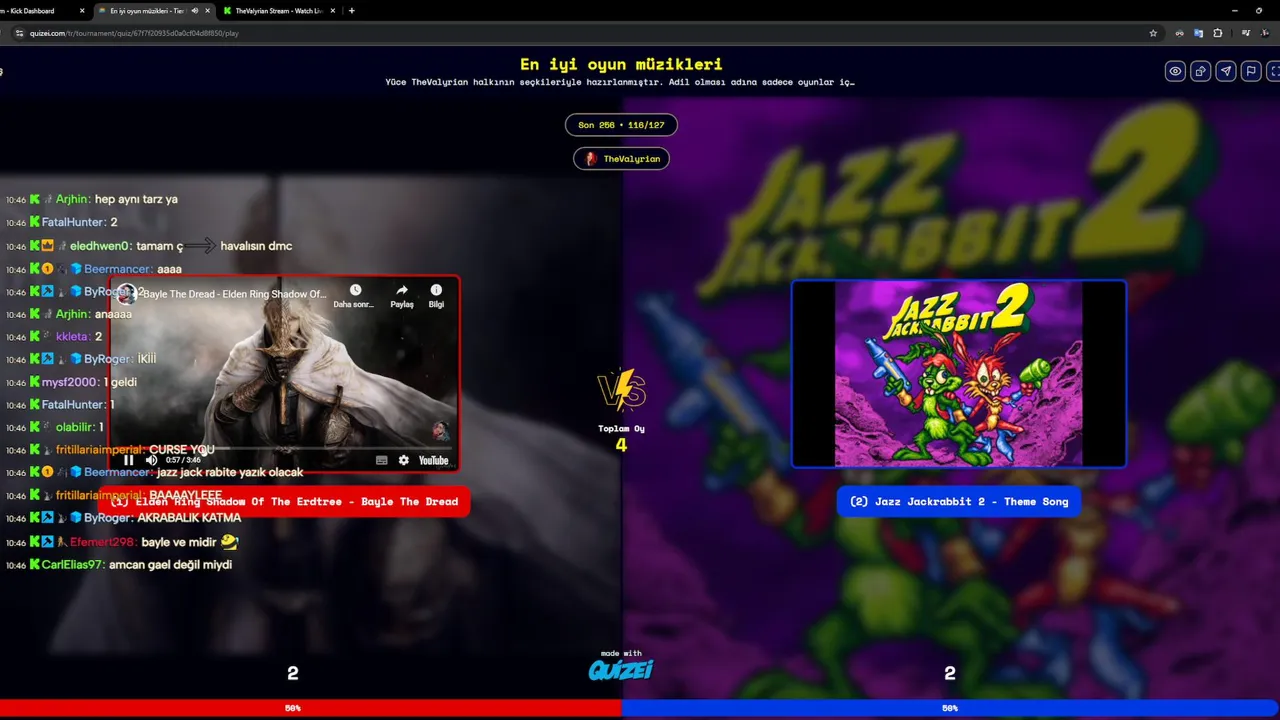Click the site info icon in address bar
Screen dimensions: 1280x720
(19, 33)
